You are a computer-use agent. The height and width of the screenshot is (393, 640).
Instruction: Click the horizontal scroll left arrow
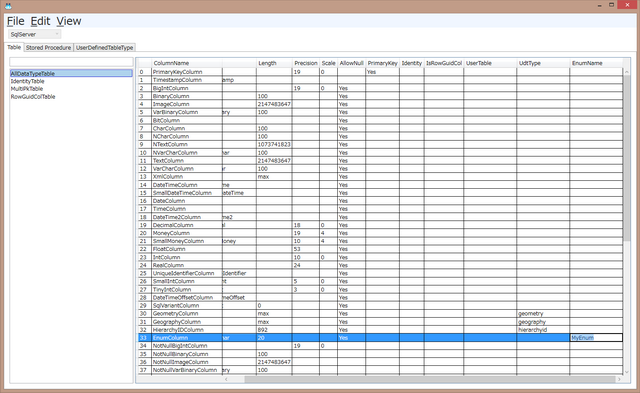coord(226,379)
